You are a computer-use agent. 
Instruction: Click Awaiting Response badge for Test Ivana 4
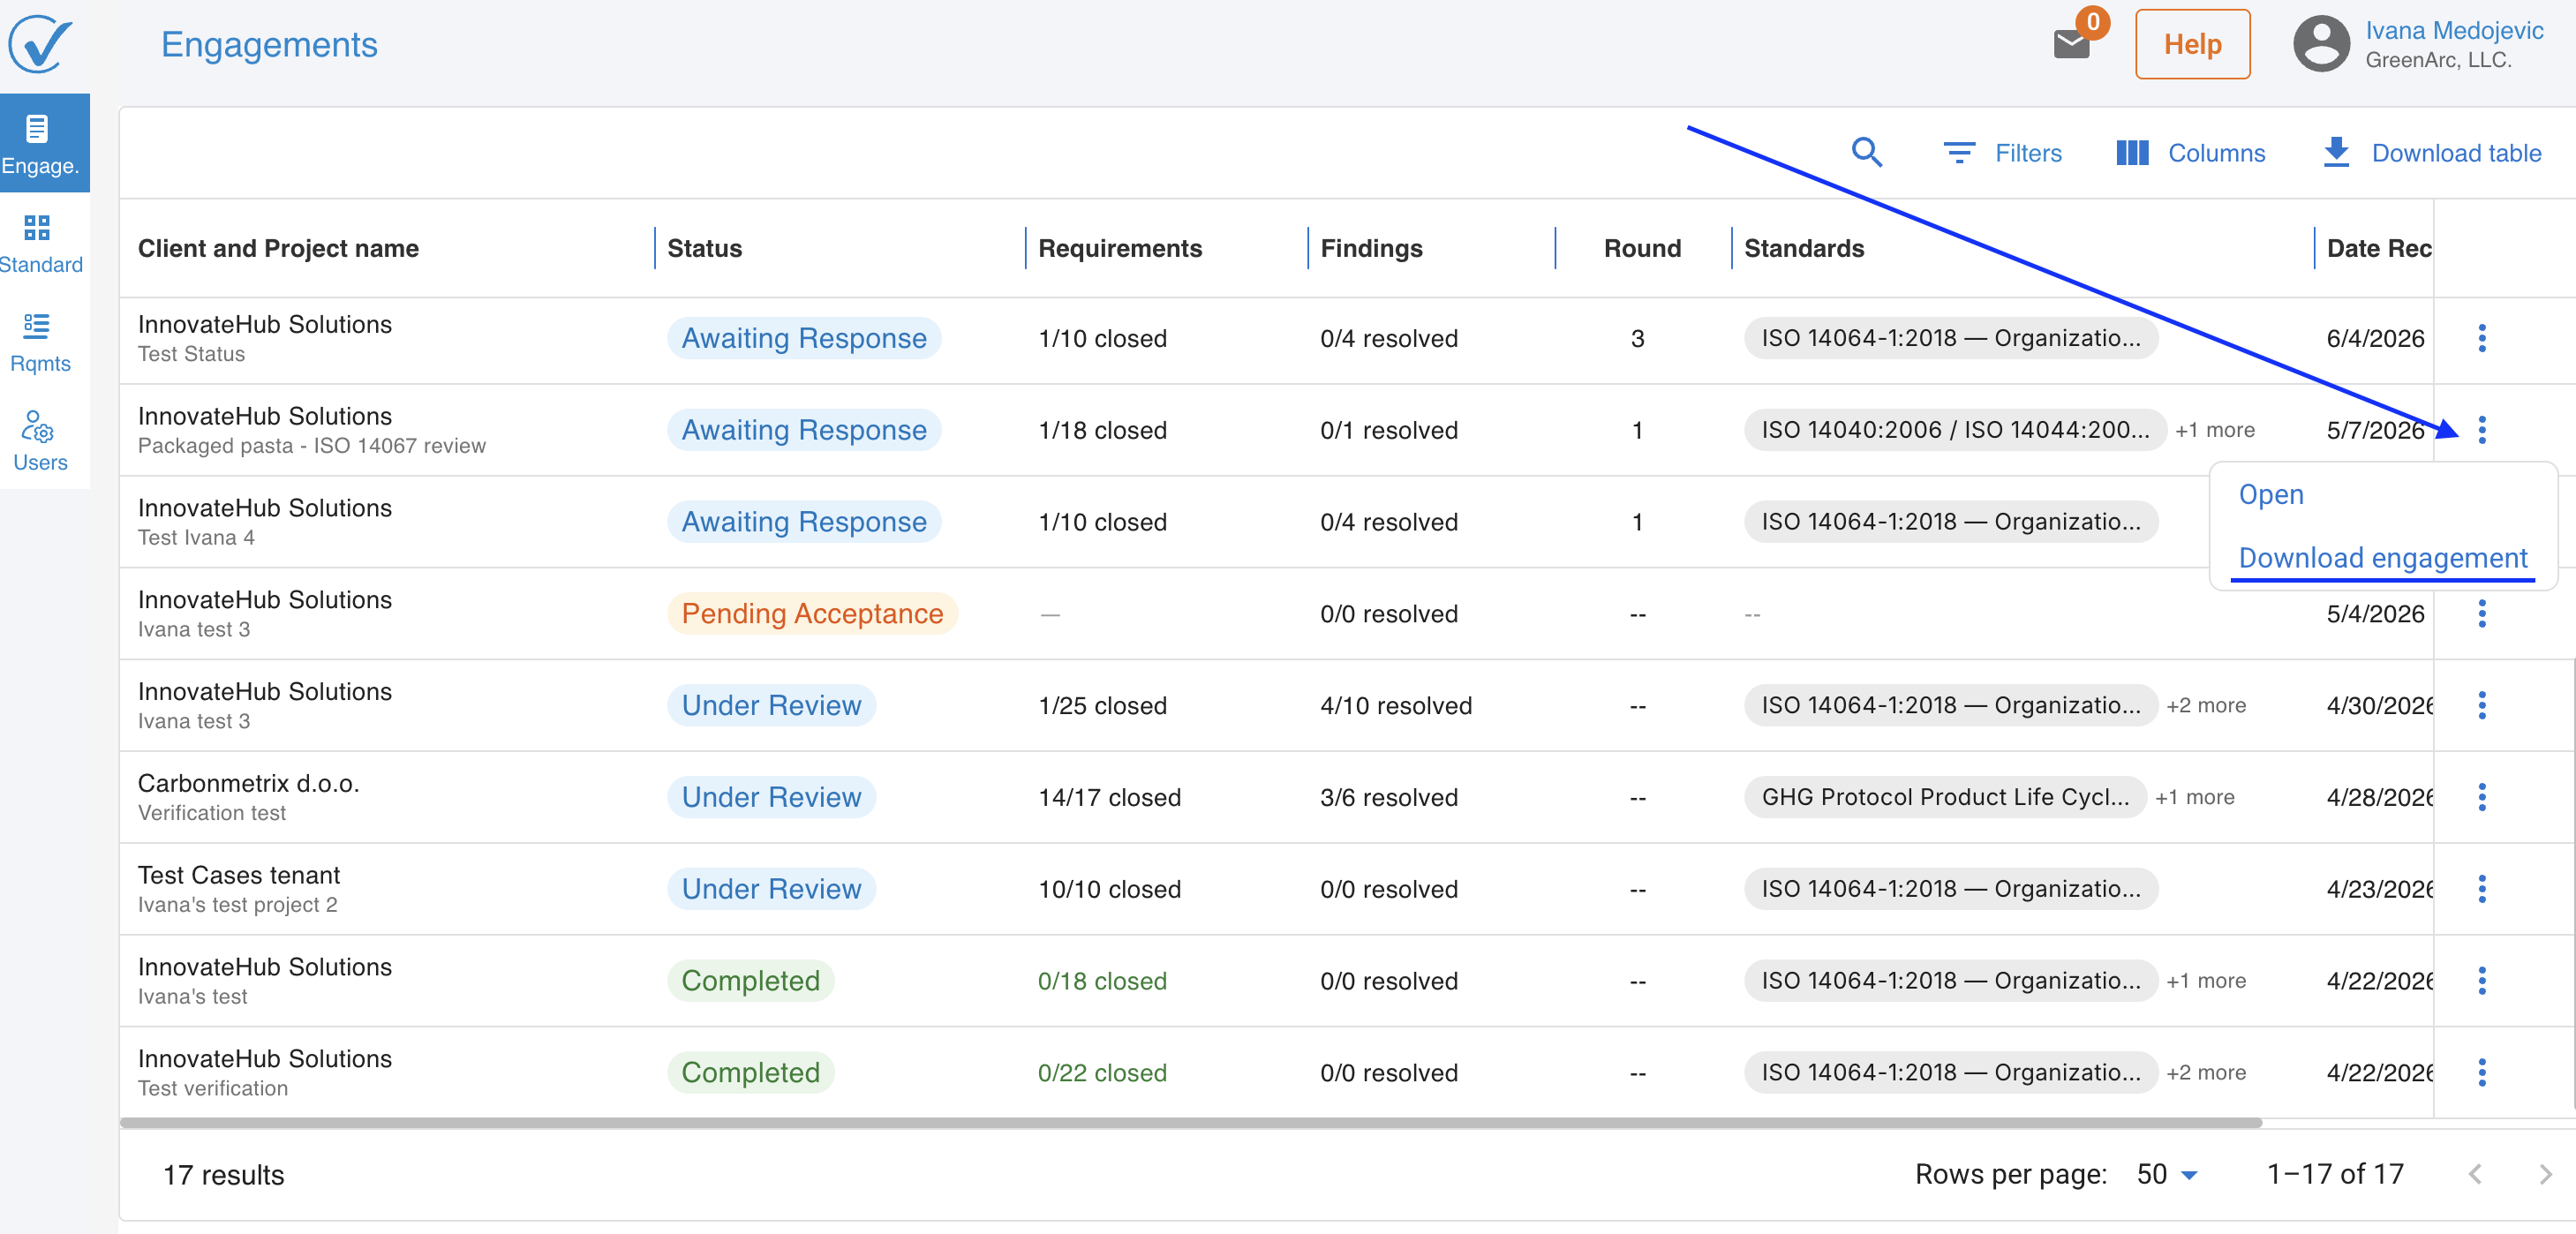click(x=804, y=521)
